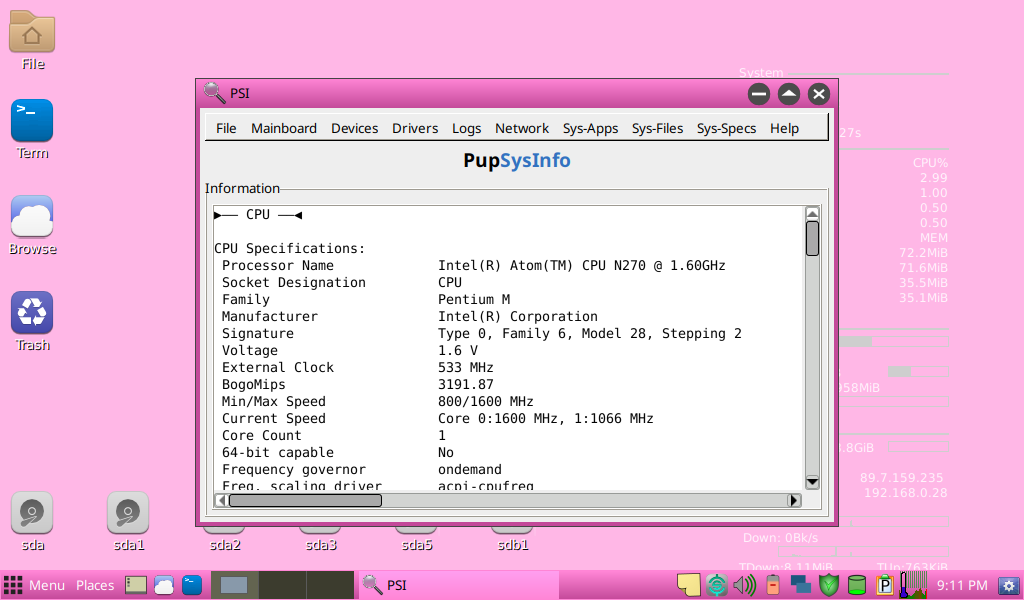Expand the Logs menu
Screen dimensions: 1024x600
(x=466, y=128)
